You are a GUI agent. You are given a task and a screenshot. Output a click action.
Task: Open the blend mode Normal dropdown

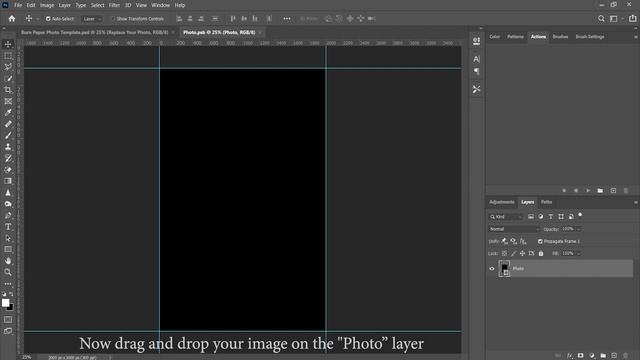514,229
